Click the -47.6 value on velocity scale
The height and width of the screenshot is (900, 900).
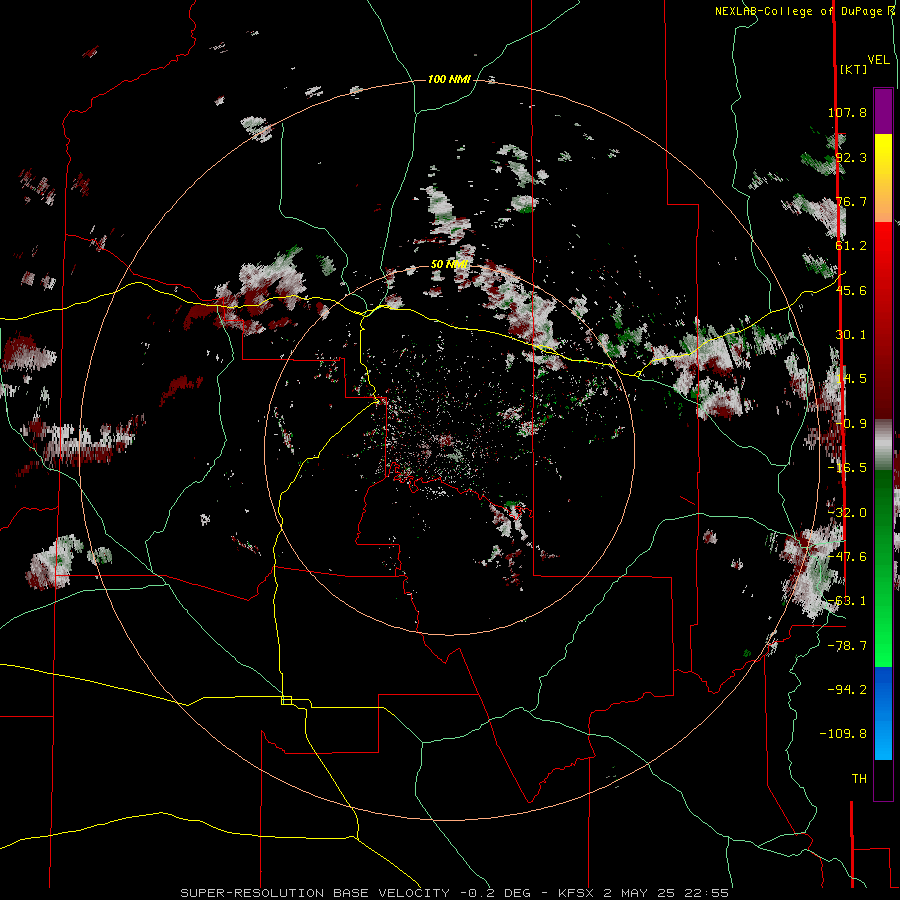pos(847,557)
